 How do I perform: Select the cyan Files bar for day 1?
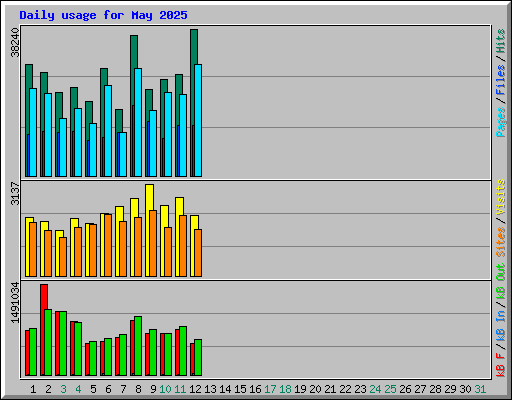[x=33, y=132]
